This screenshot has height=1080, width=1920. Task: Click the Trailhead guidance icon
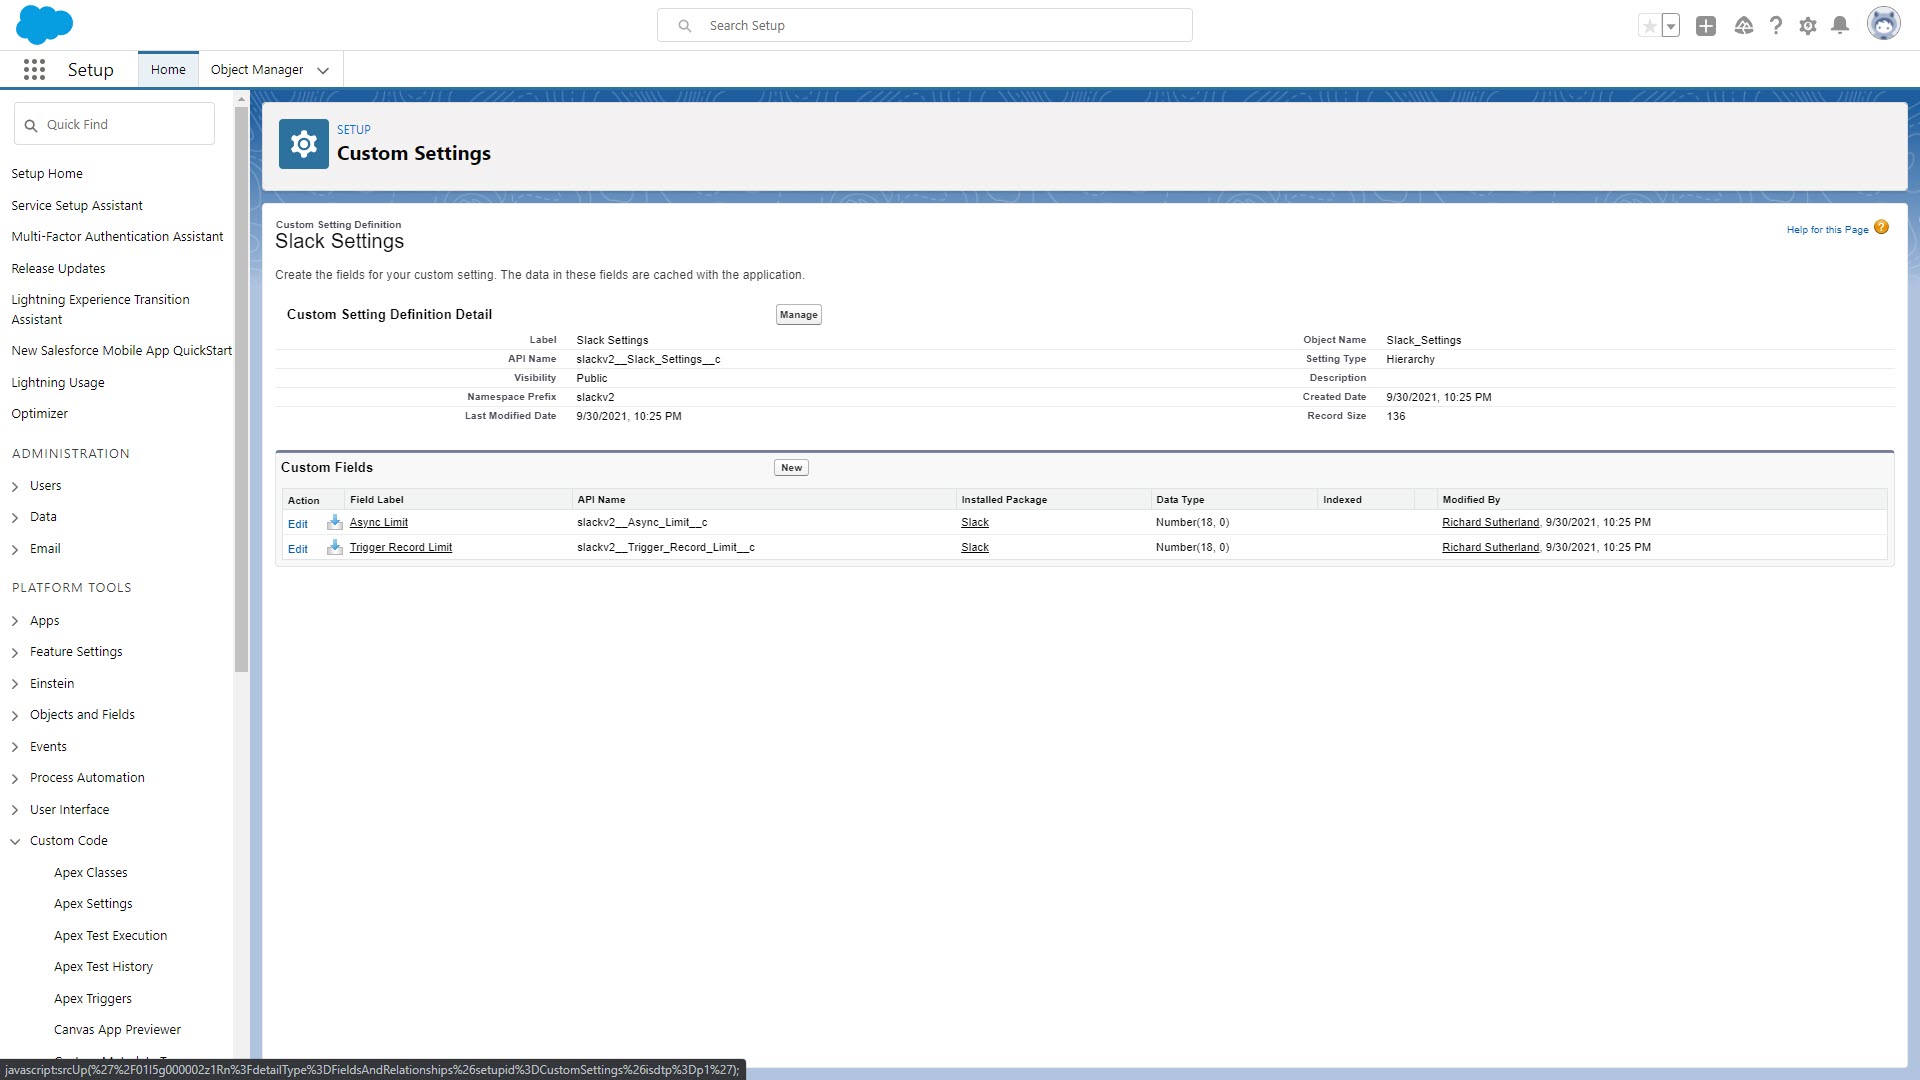(x=1743, y=26)
